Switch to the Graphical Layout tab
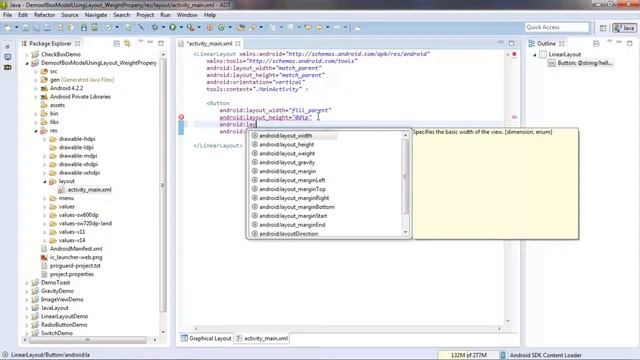Screen dimensions: 640x360 [x=207, y=338]
